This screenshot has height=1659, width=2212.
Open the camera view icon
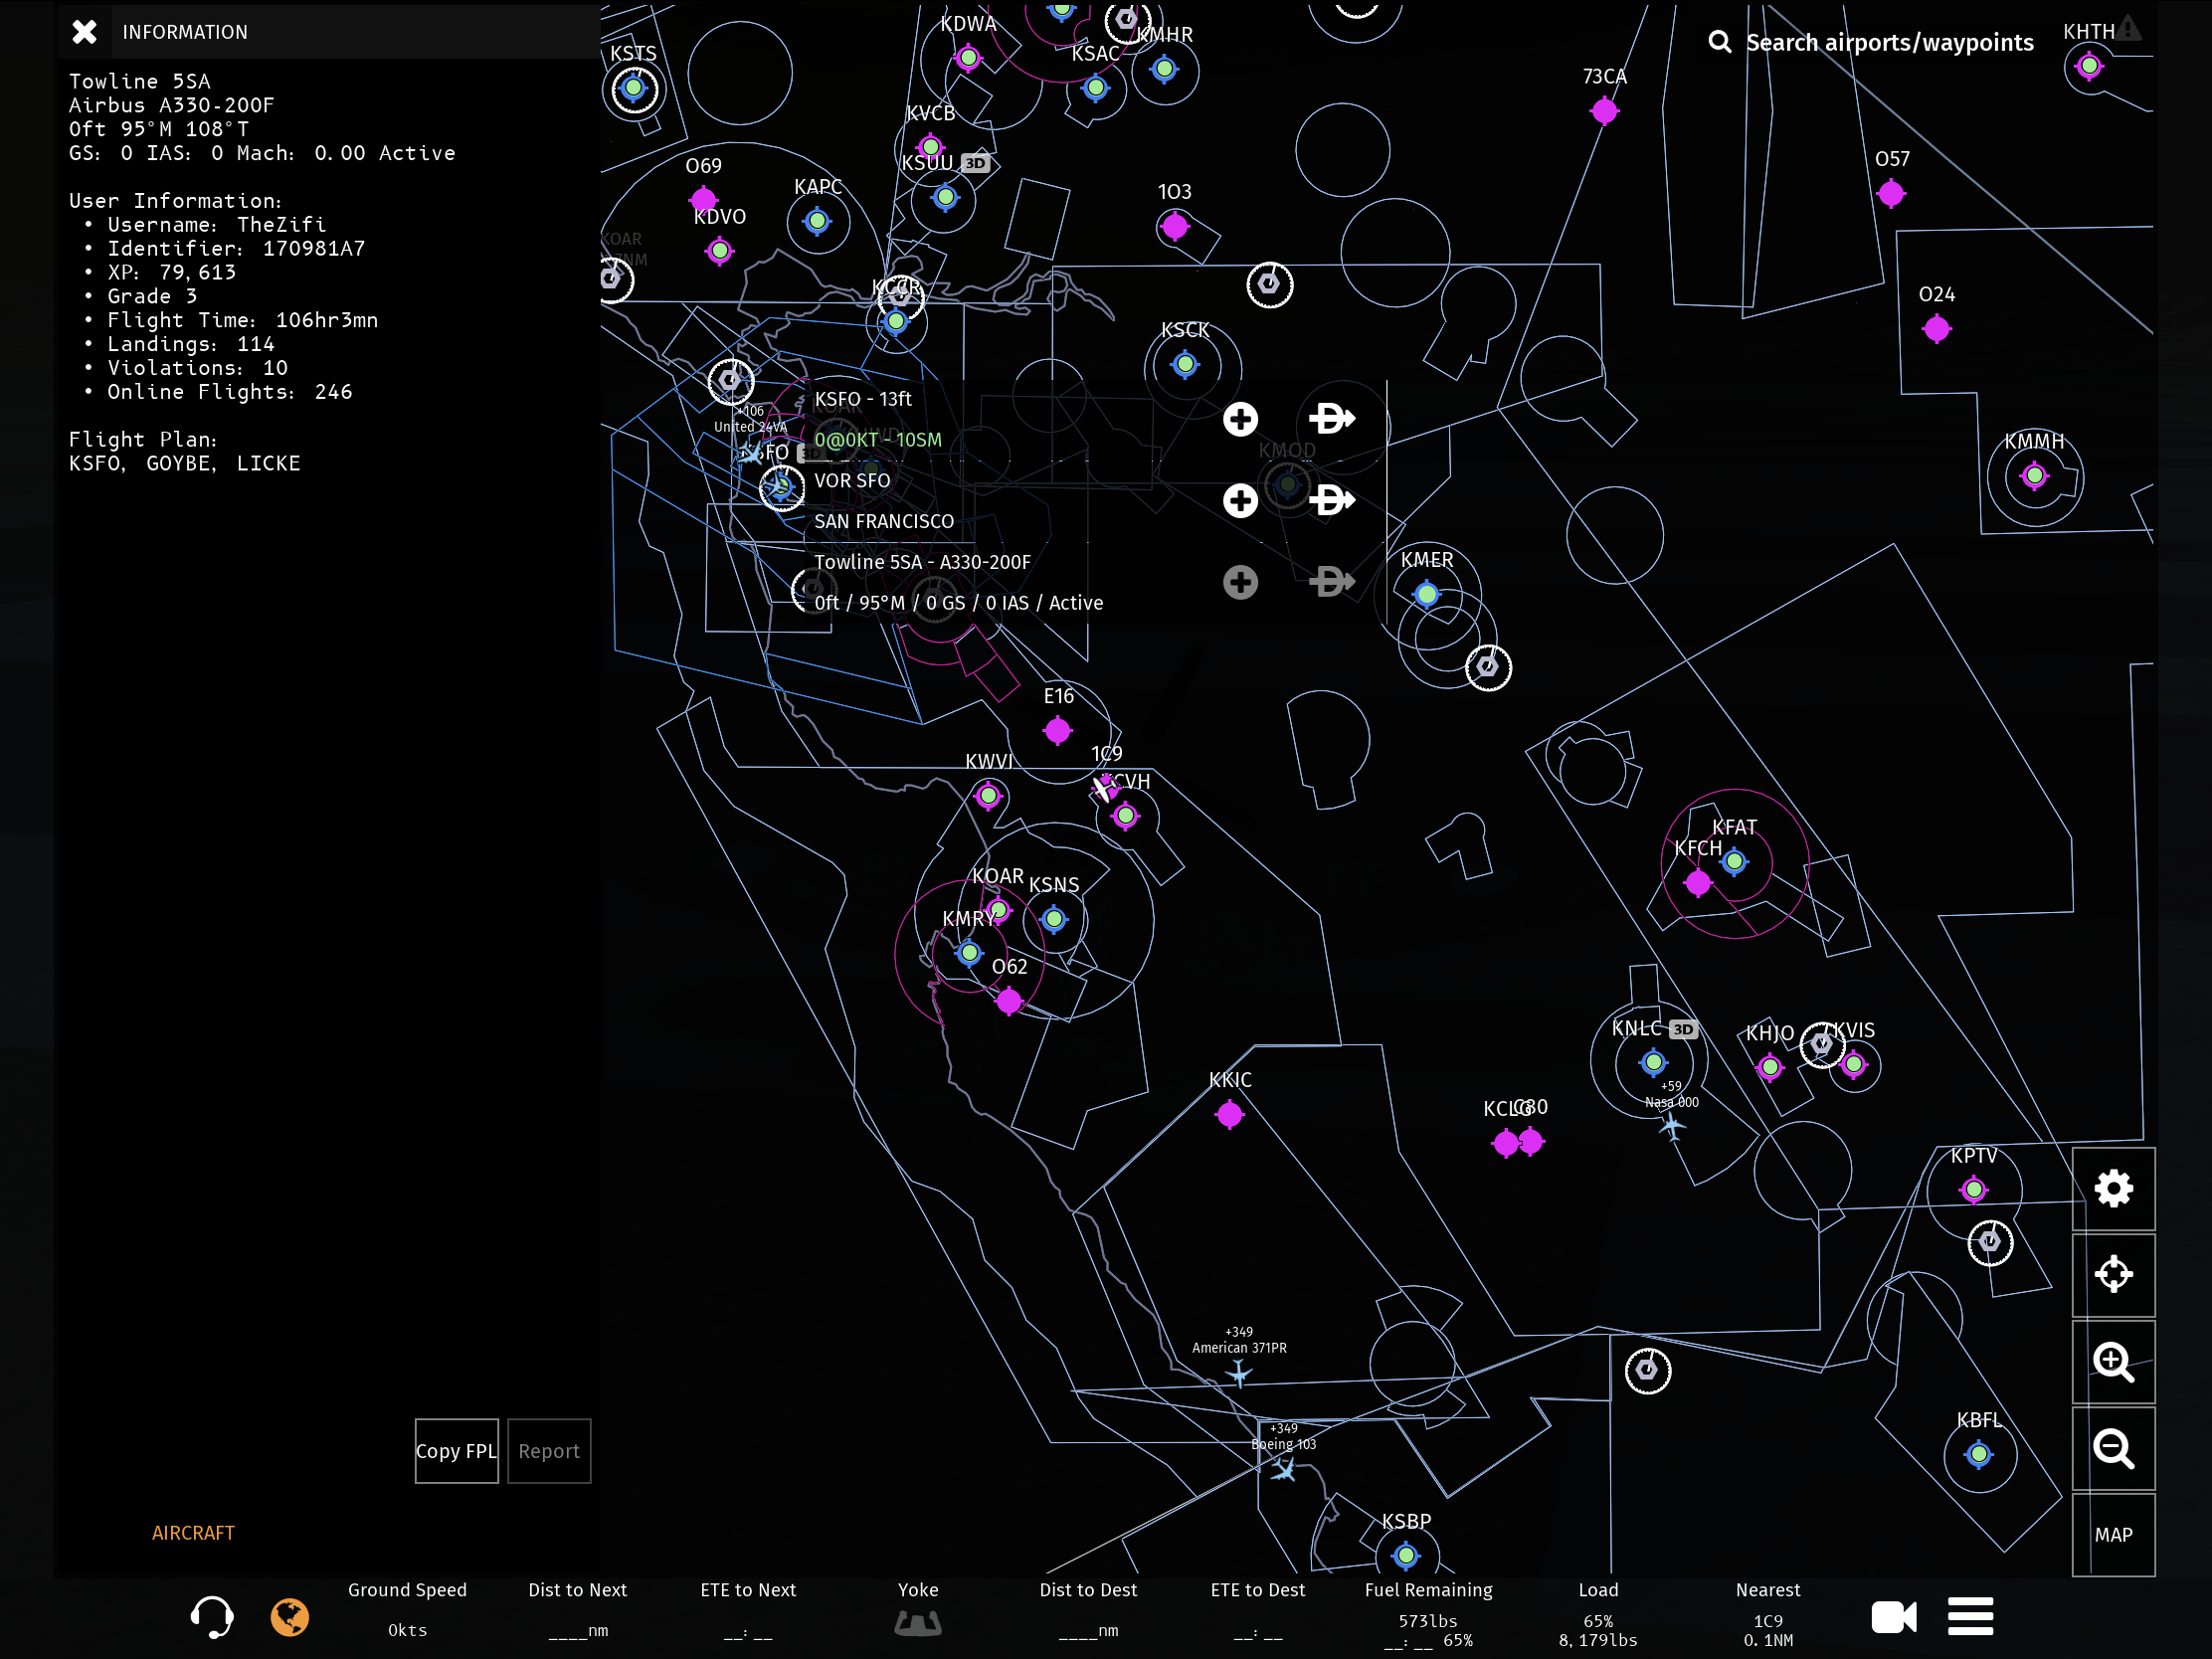coord(1893,1617)
